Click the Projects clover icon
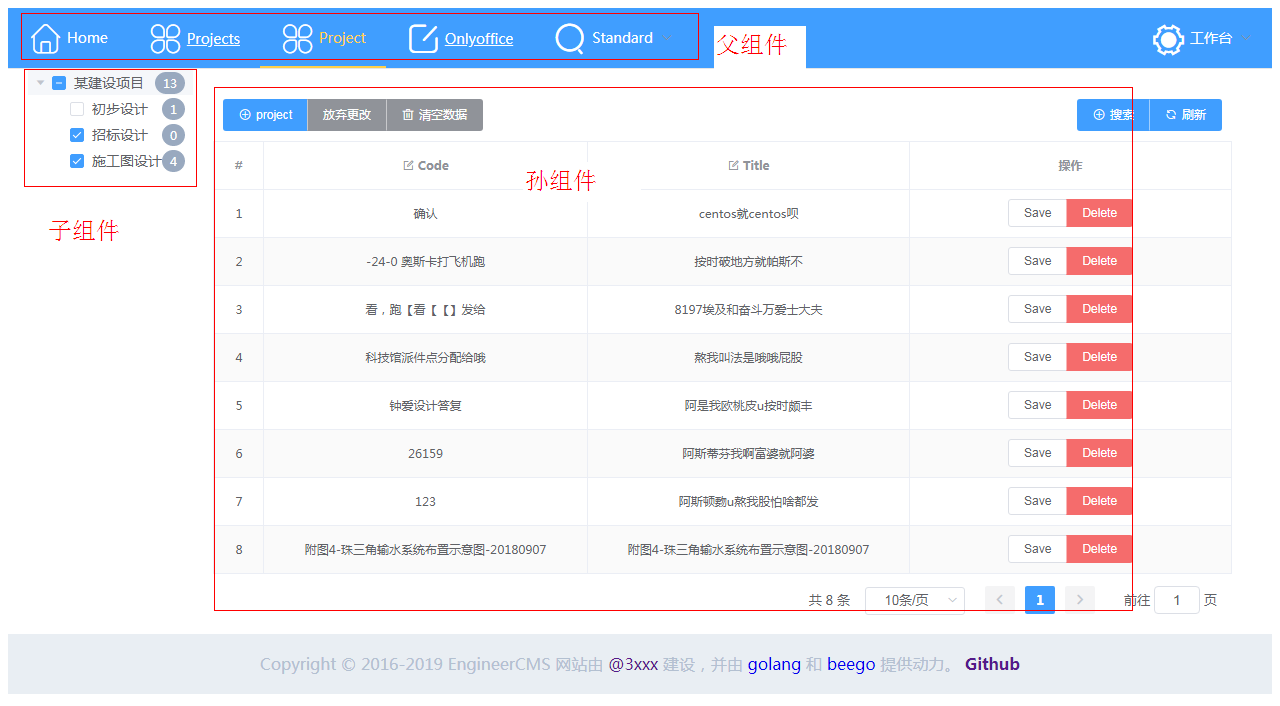 pos(165,38)
